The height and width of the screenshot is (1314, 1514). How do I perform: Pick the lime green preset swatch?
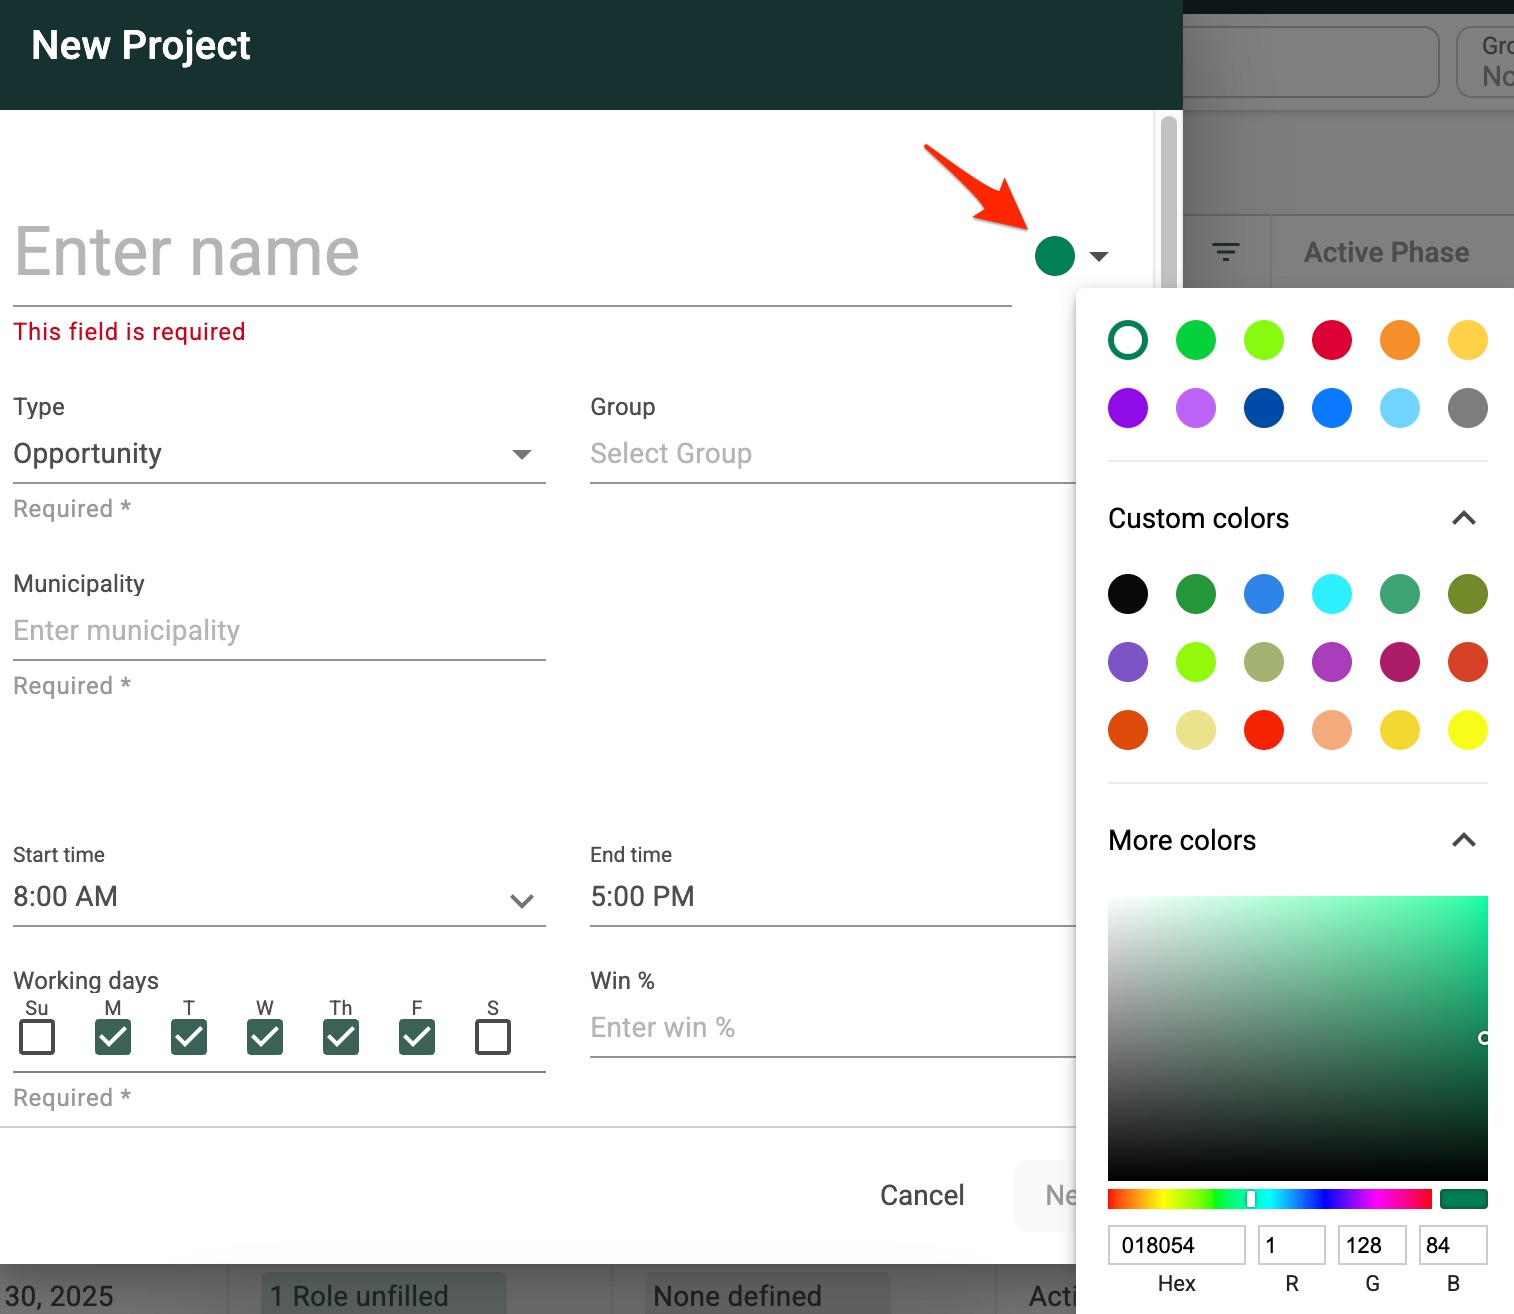pos(1264,340)
